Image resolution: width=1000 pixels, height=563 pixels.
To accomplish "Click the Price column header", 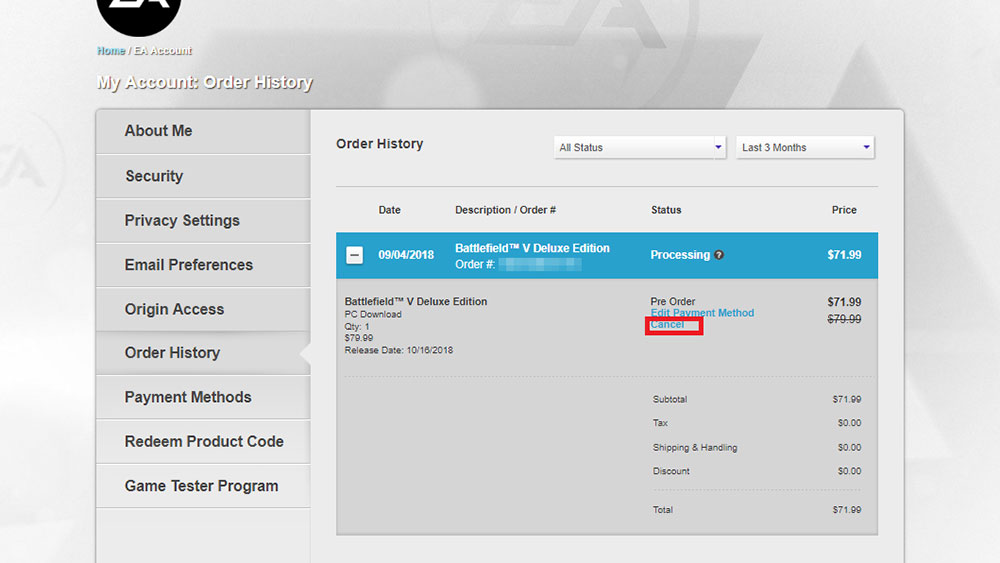I will click(x=844, y=210).
